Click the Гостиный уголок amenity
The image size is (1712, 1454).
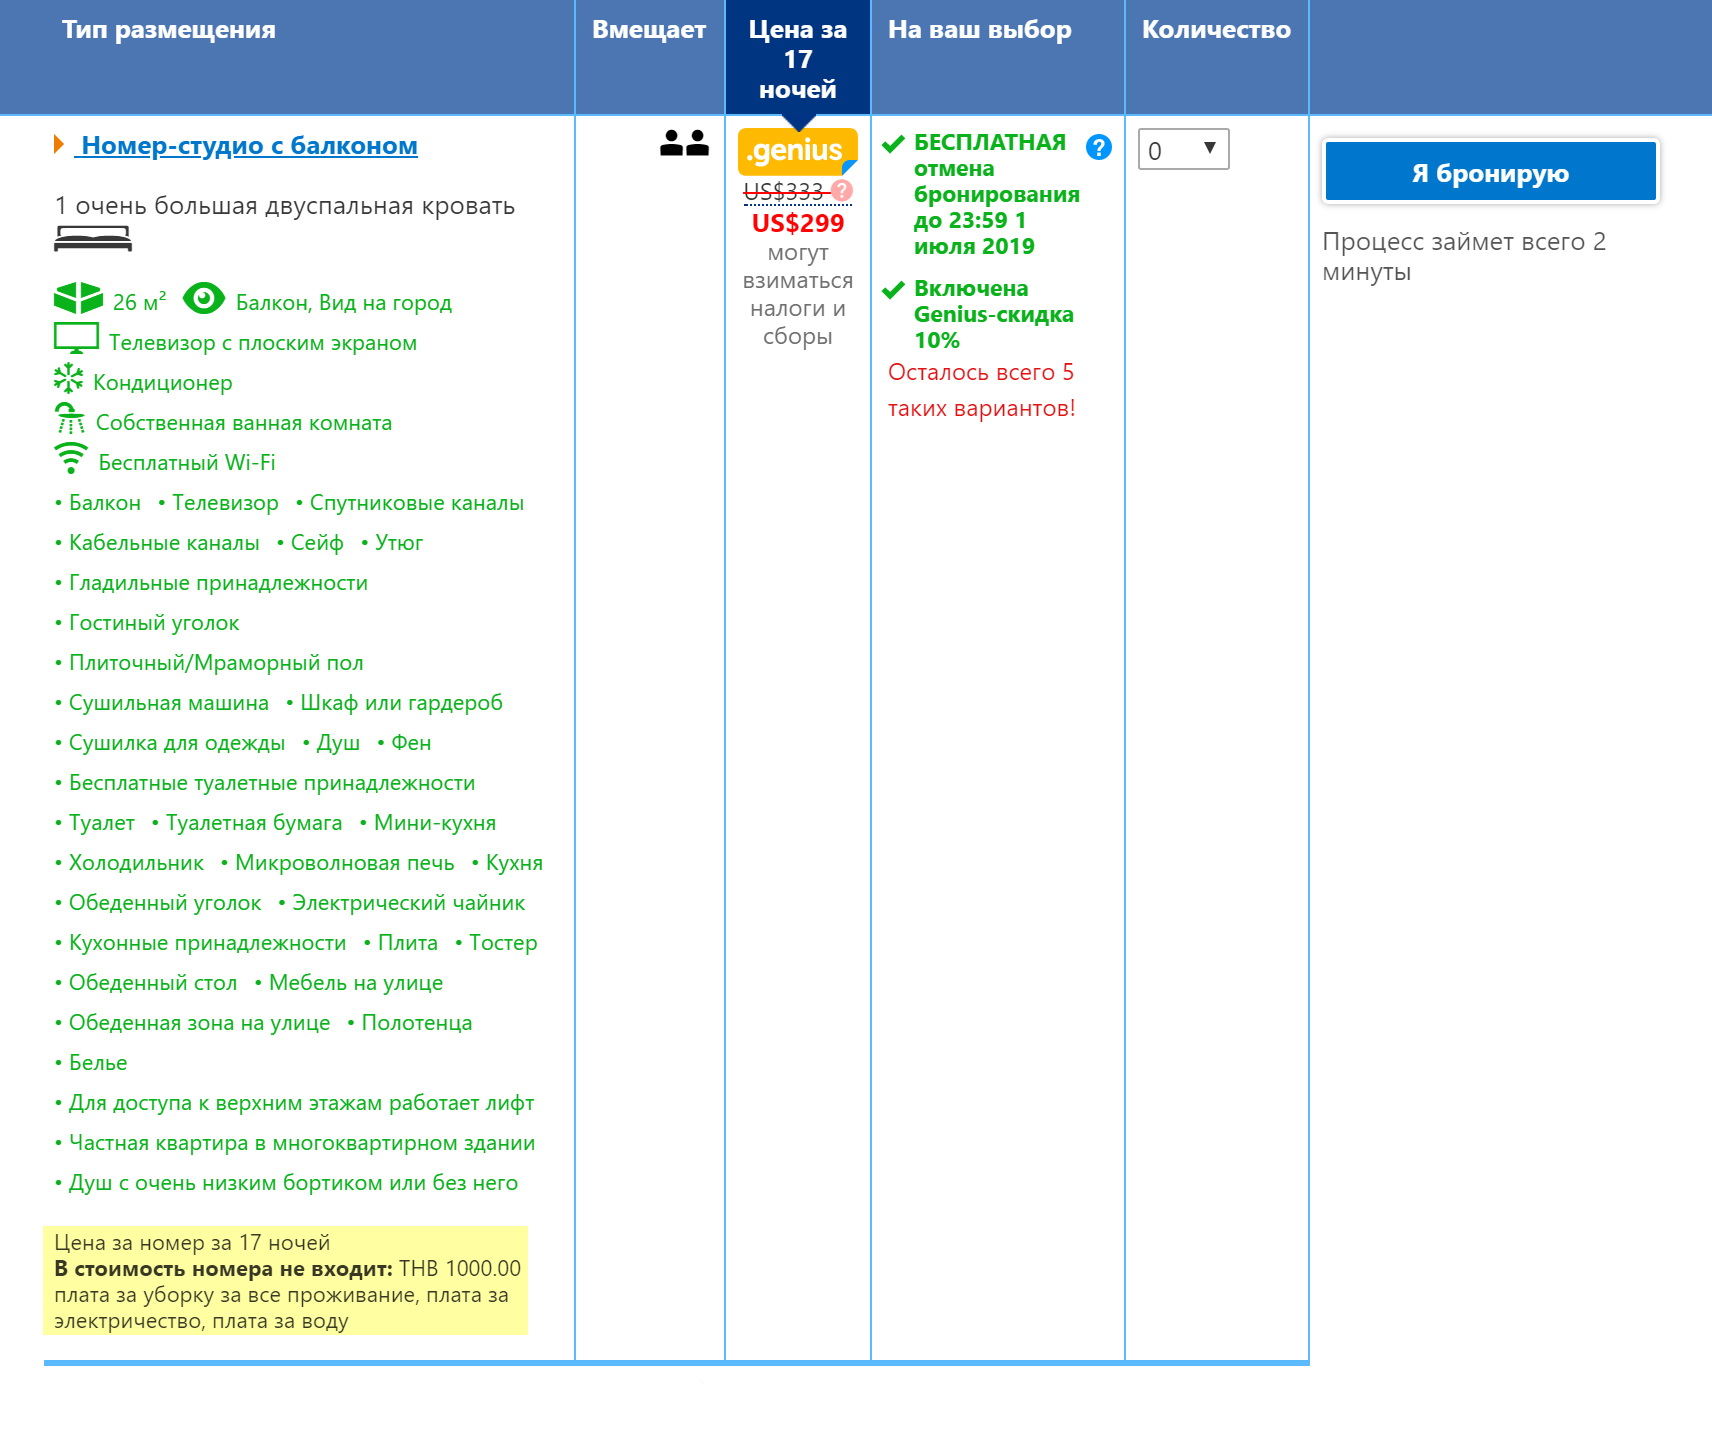(x=154, y=622)
